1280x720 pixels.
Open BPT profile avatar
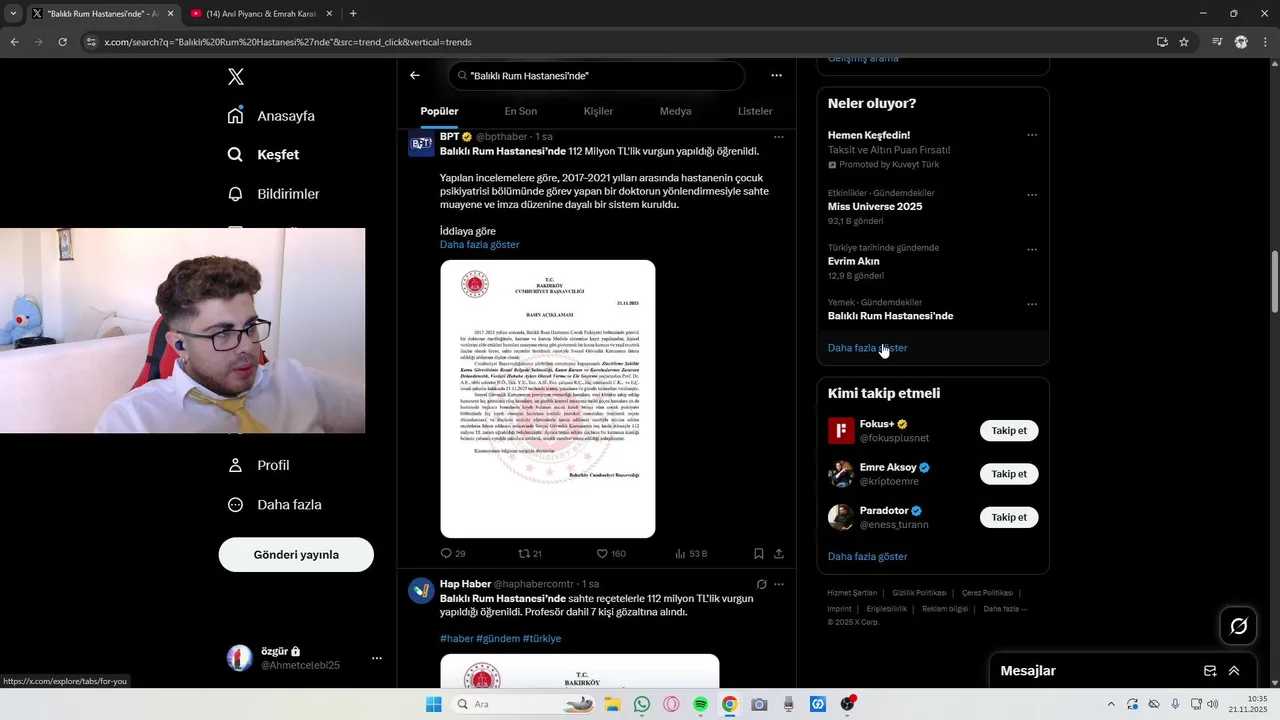click(421, 144)
